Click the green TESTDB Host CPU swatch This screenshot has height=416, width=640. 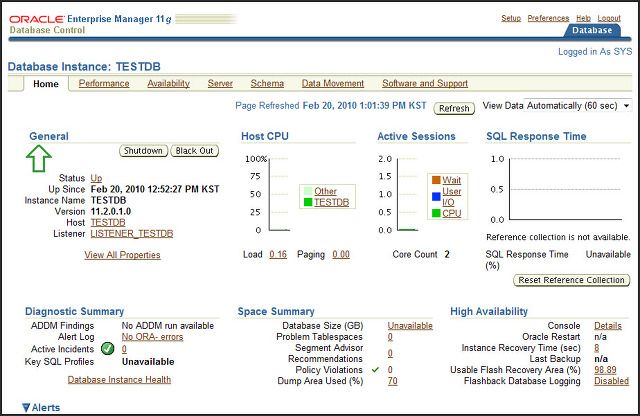tap(308, 202)
